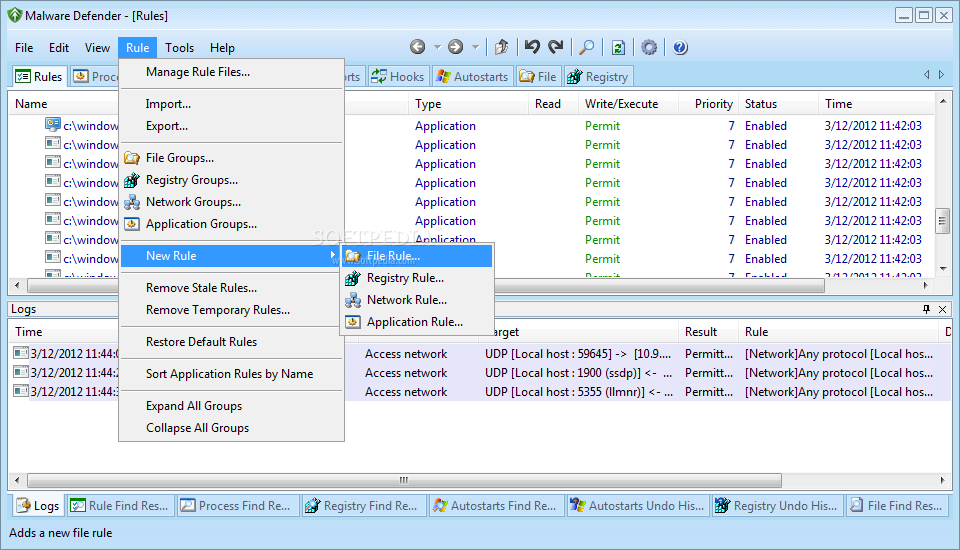This screenshot has height=550, width=960.
Task: Pin the Logs panel with pushpin icon
Action: (x=926, y=309)
